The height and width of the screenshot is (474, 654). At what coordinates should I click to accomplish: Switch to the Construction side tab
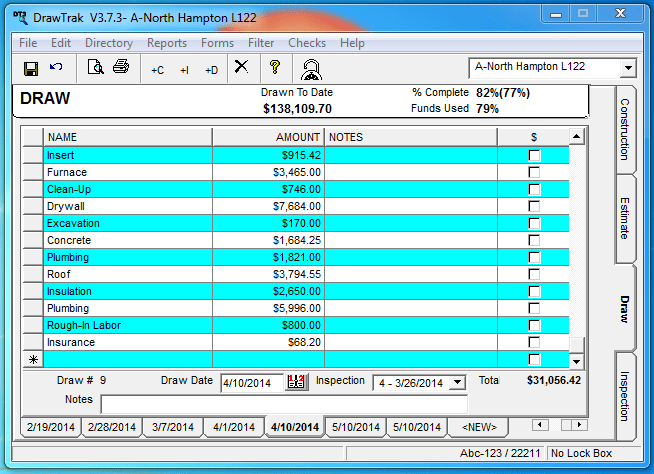(x=624, y=129)
